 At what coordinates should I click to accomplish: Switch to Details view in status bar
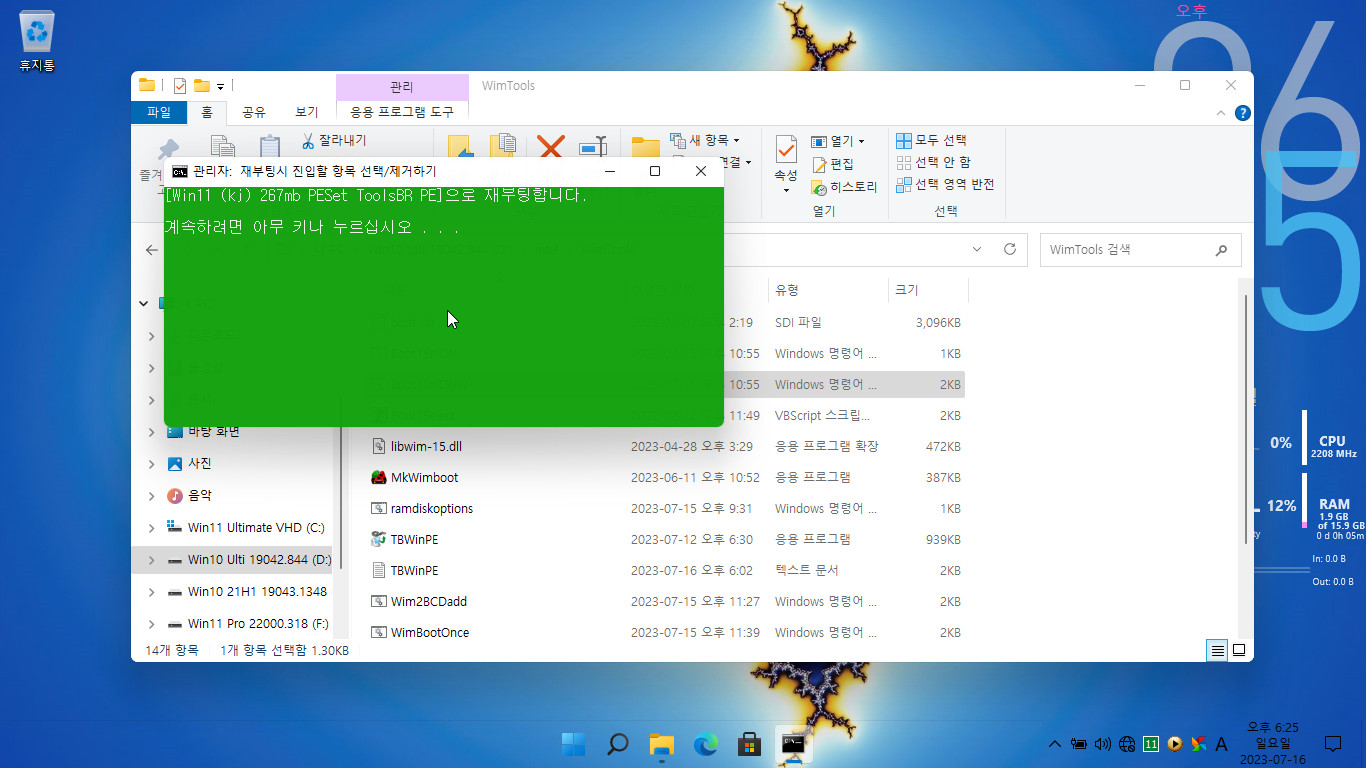[1217, 650]
